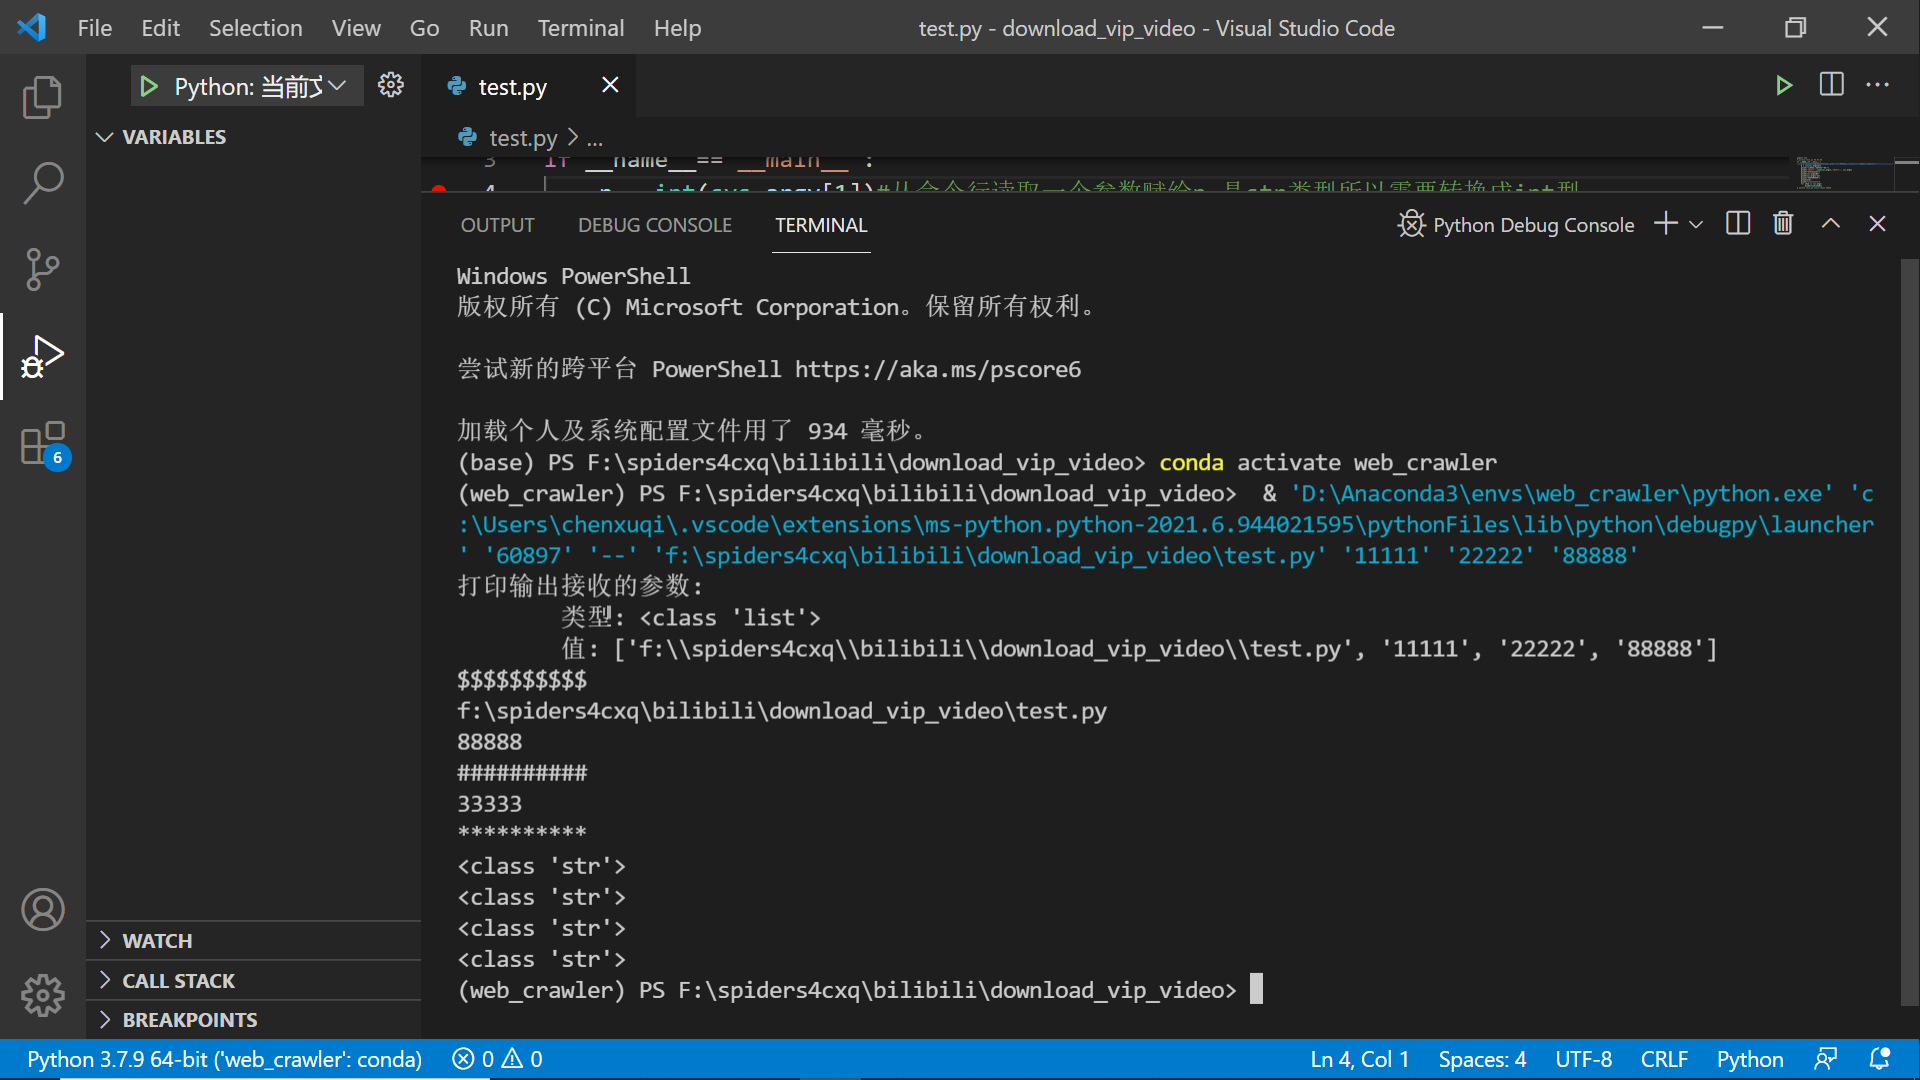
Task: Open the Accounts icon in activity bar
Action: (x=42, y=910)
